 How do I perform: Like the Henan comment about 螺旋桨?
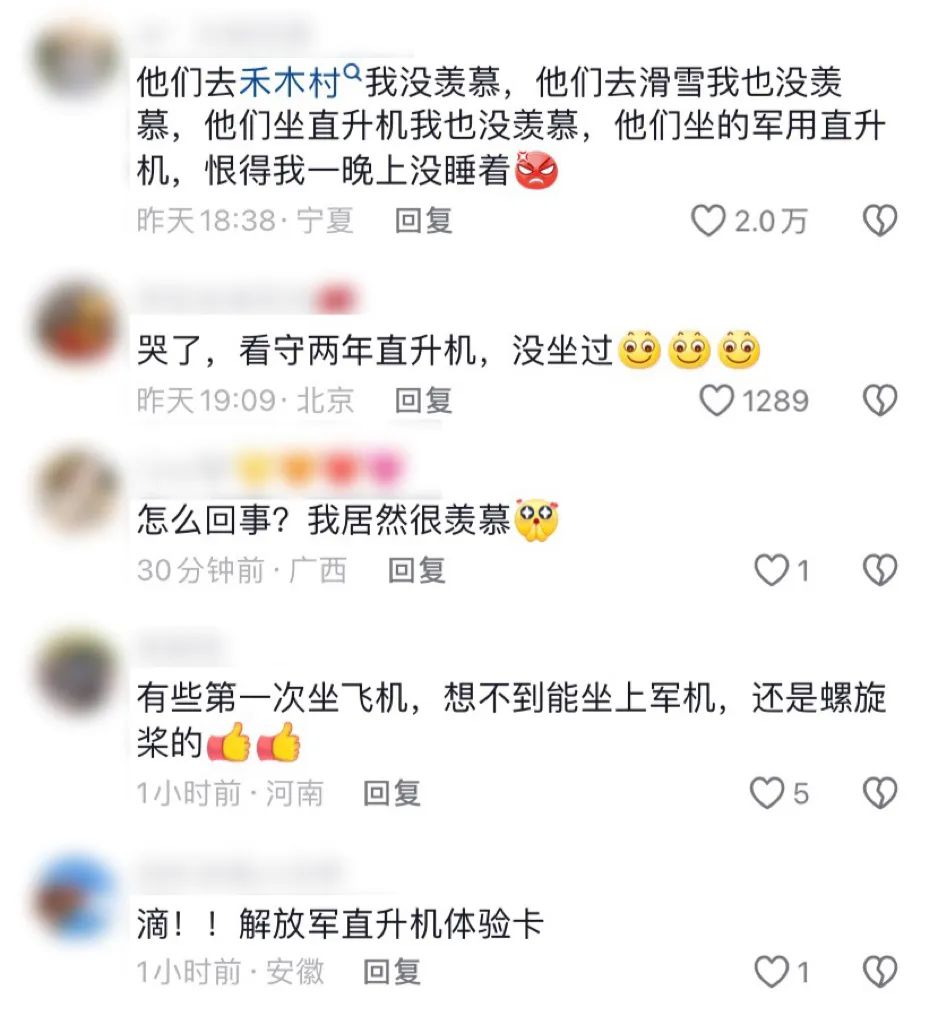click(x=766, y=793)
